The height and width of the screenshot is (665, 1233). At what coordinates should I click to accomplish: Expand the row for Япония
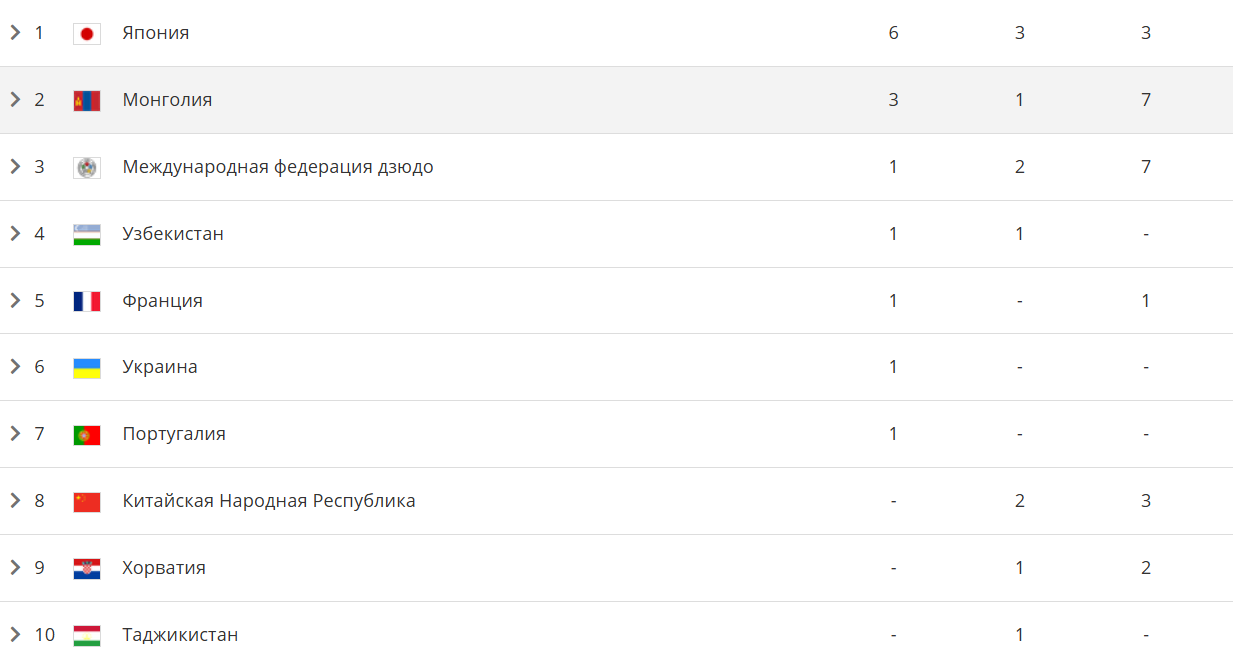click(x=15, y=33)
